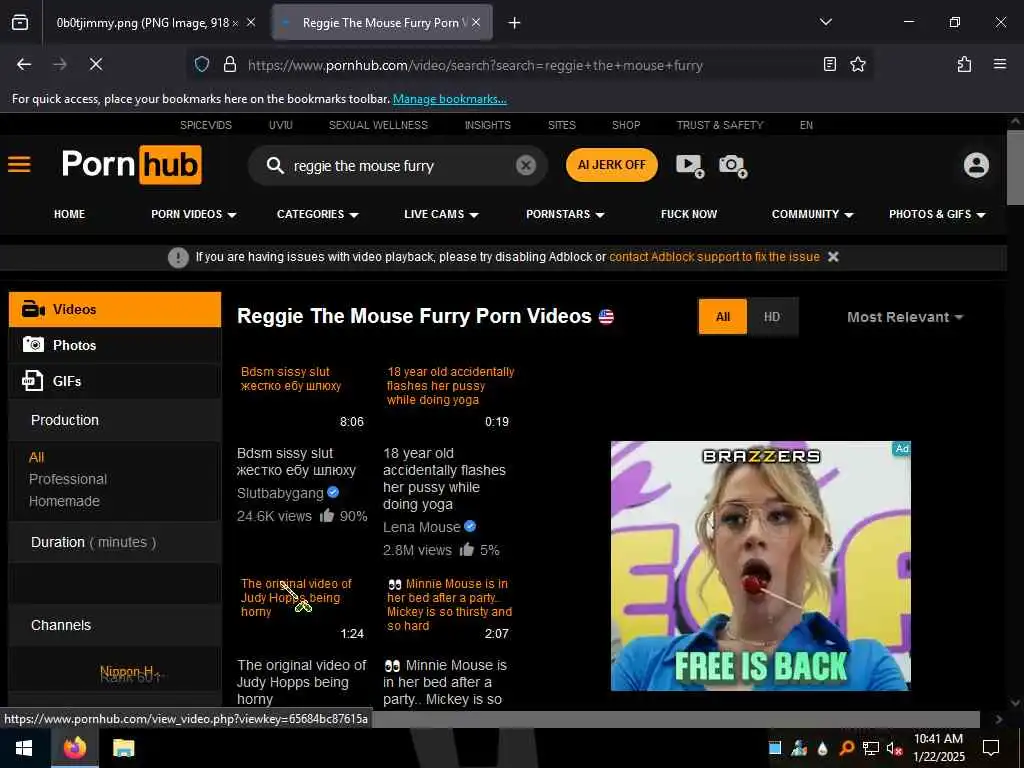Open the Most Relevant sort dropdown
Viewport: 1024px width, 768px height.
904,317
